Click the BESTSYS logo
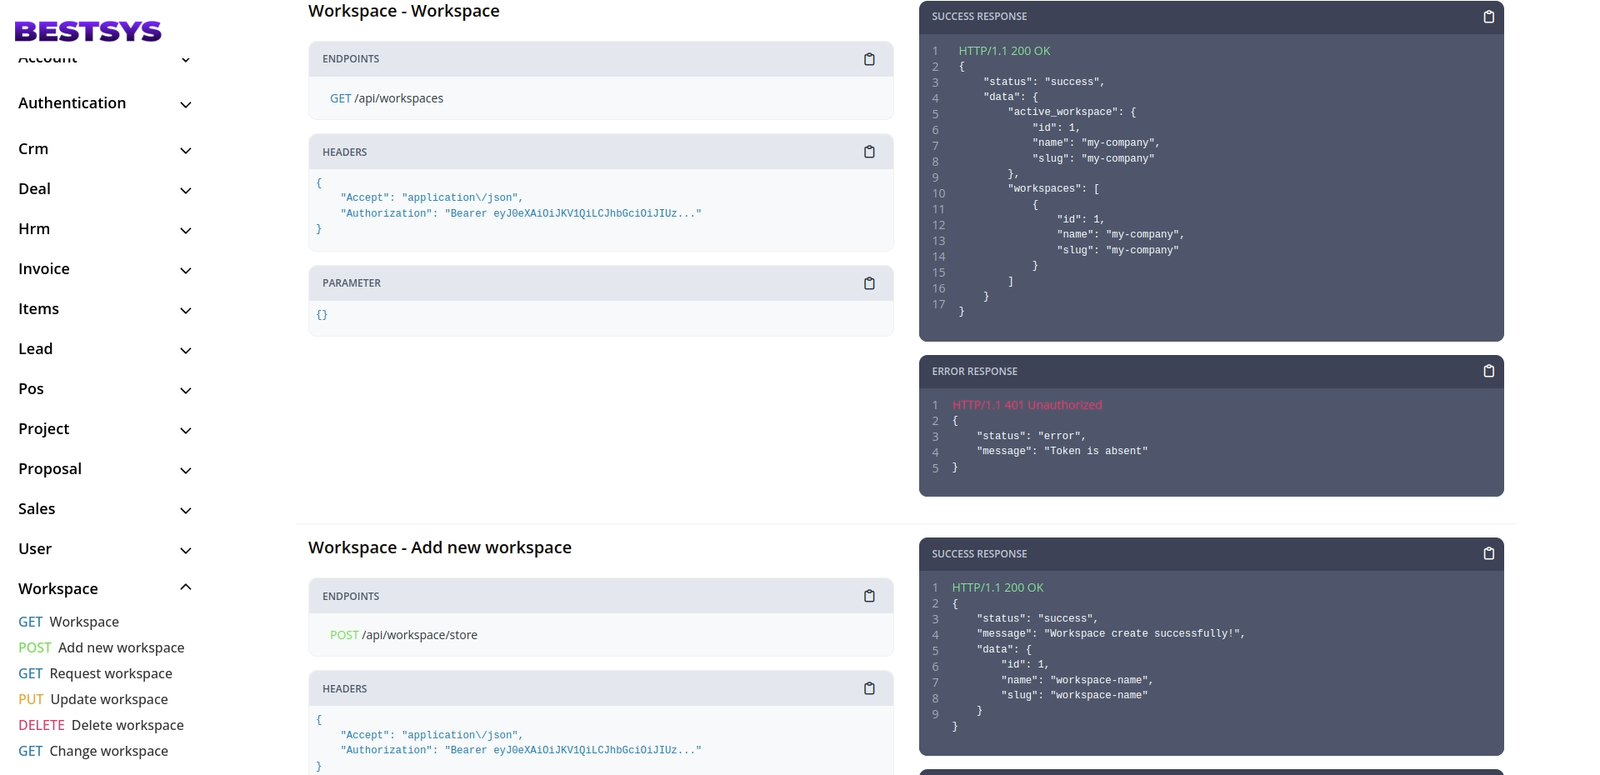This screenshot has width=1600, height=775. pyautogui.click(x=88, y=32)
